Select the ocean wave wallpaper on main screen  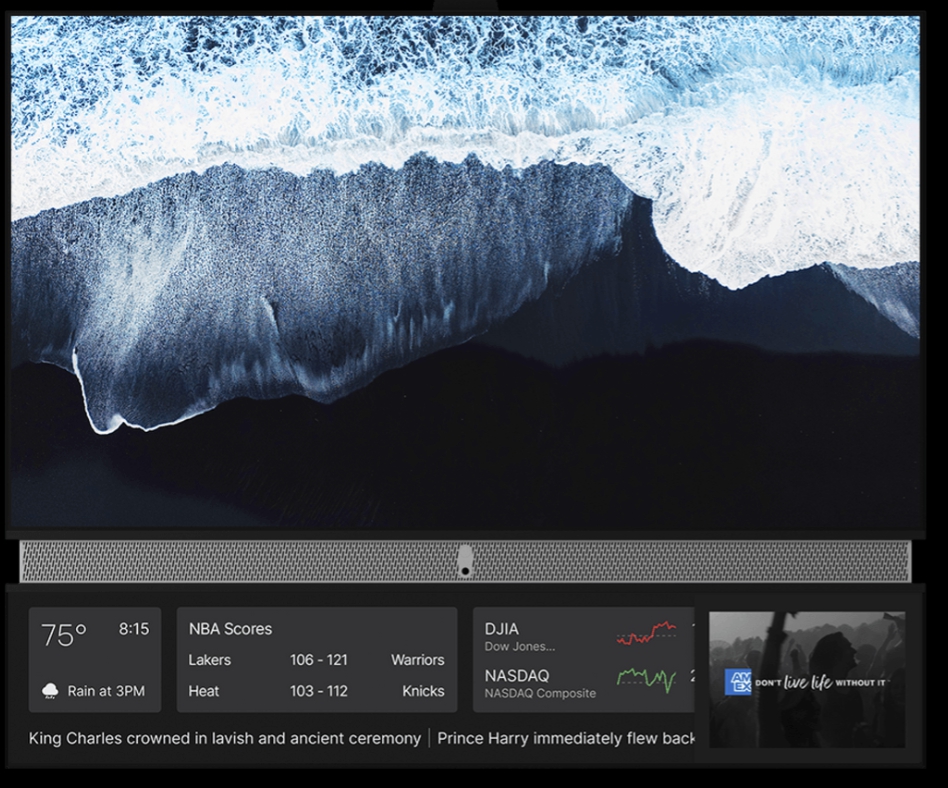[x=466, y=272]
